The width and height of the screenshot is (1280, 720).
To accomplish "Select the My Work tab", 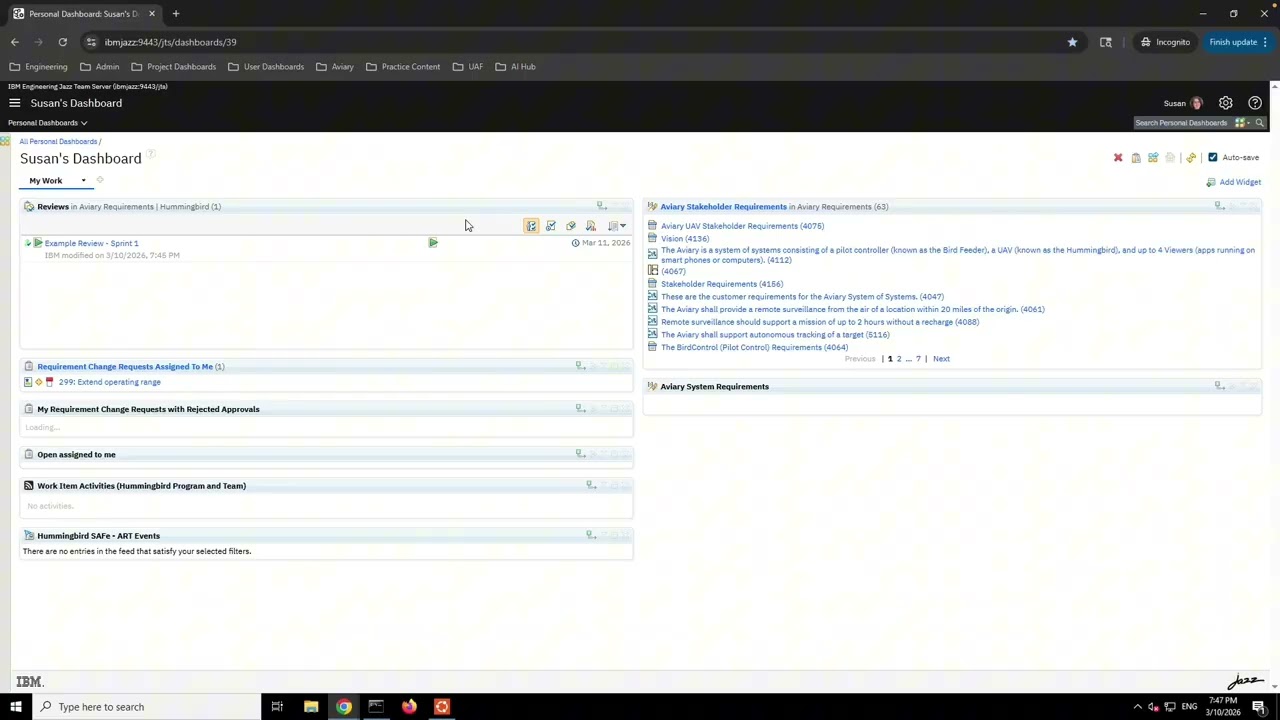I will (x=46, y=180).
